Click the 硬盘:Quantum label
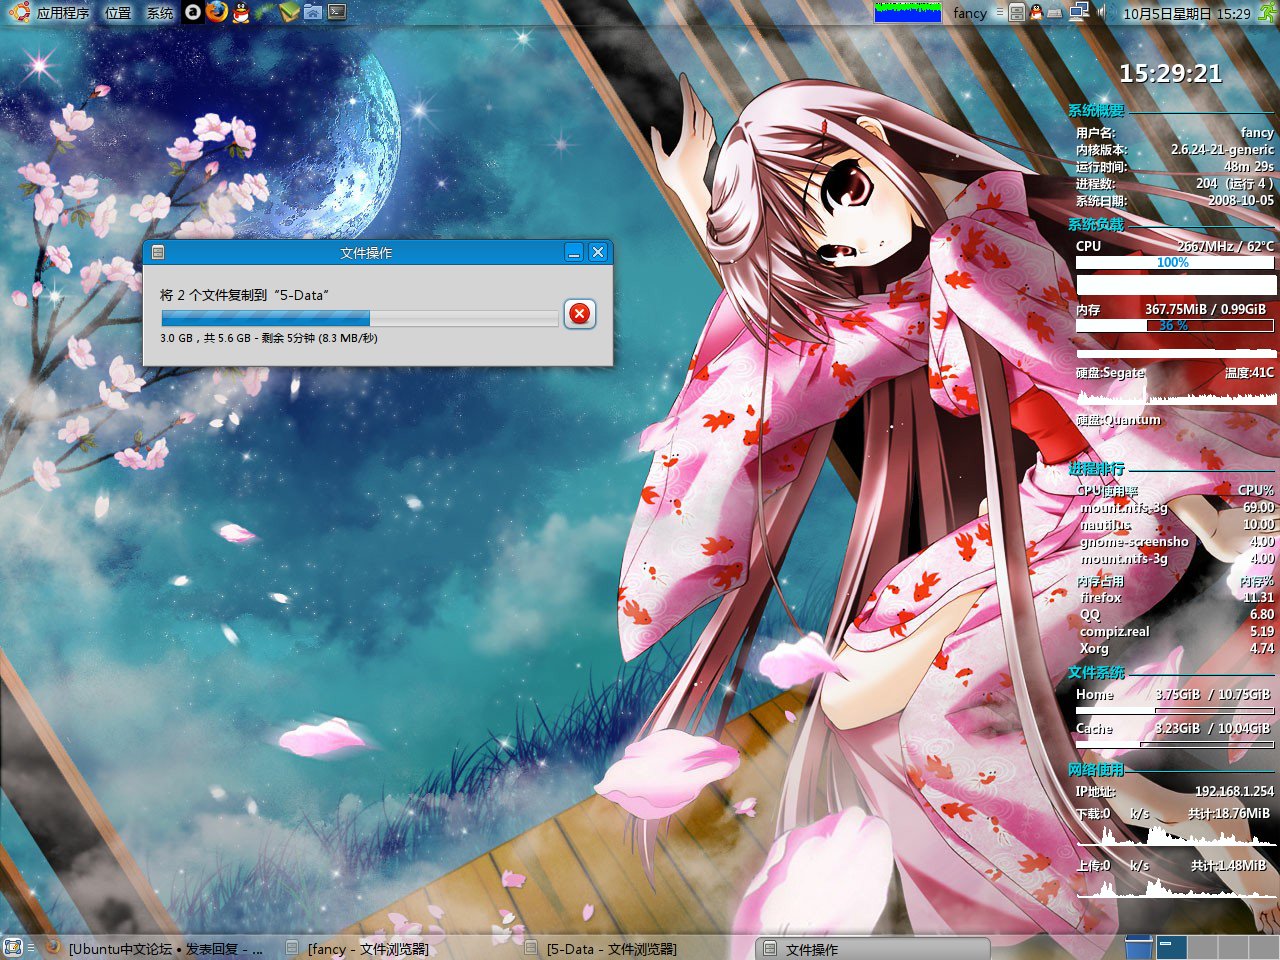The width and height of the screenshot is (1280, 960). click(x=1118, y=420)
